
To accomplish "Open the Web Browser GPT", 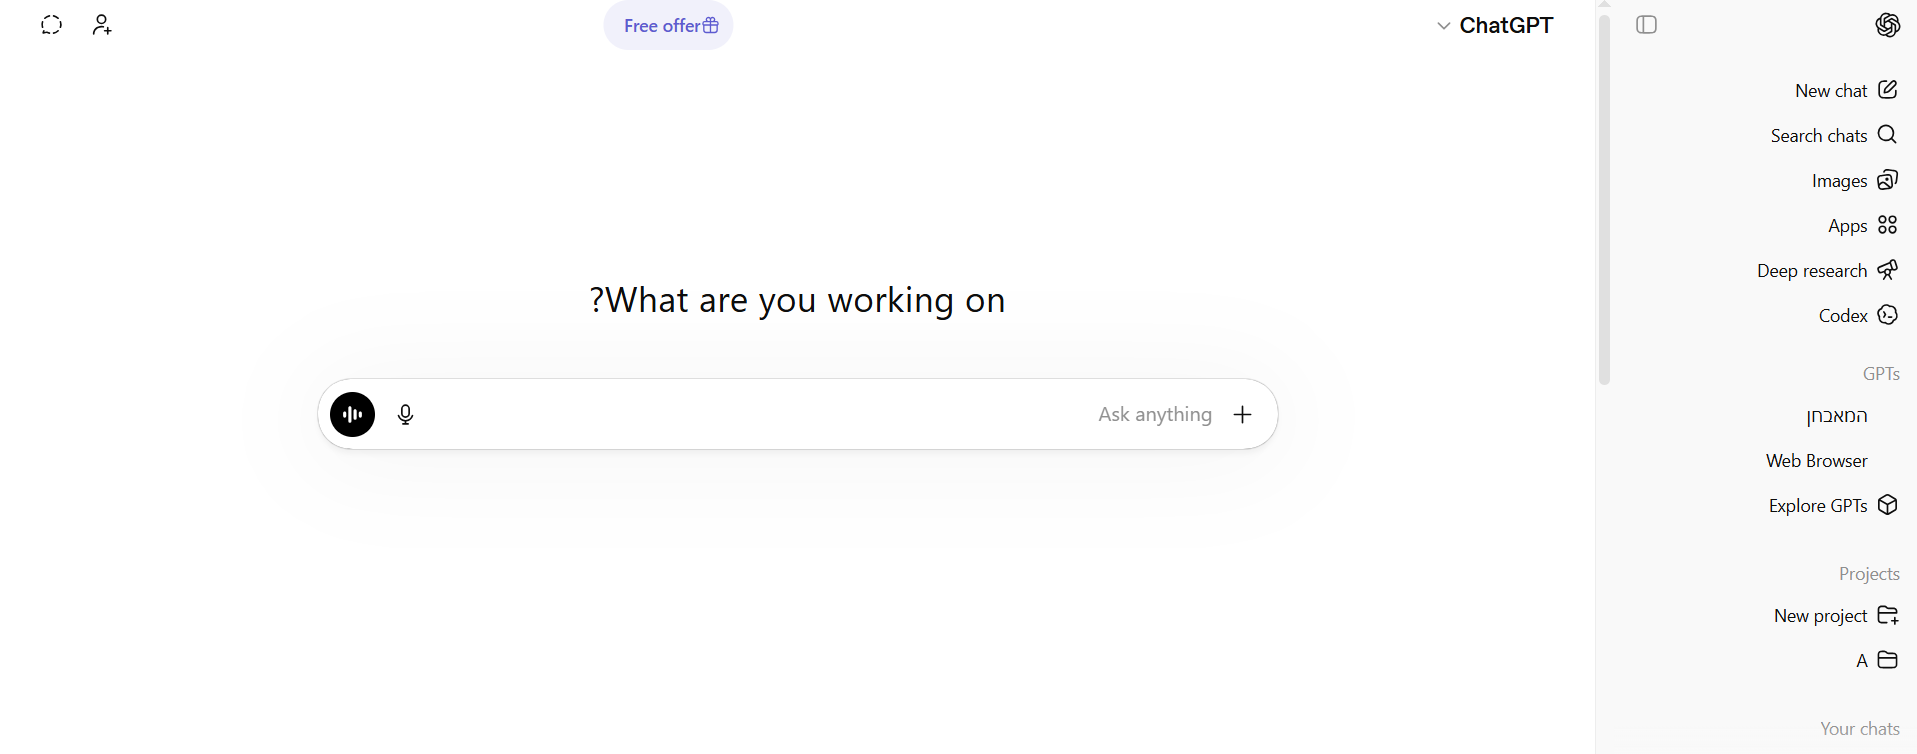I will tap(1816, 461).
